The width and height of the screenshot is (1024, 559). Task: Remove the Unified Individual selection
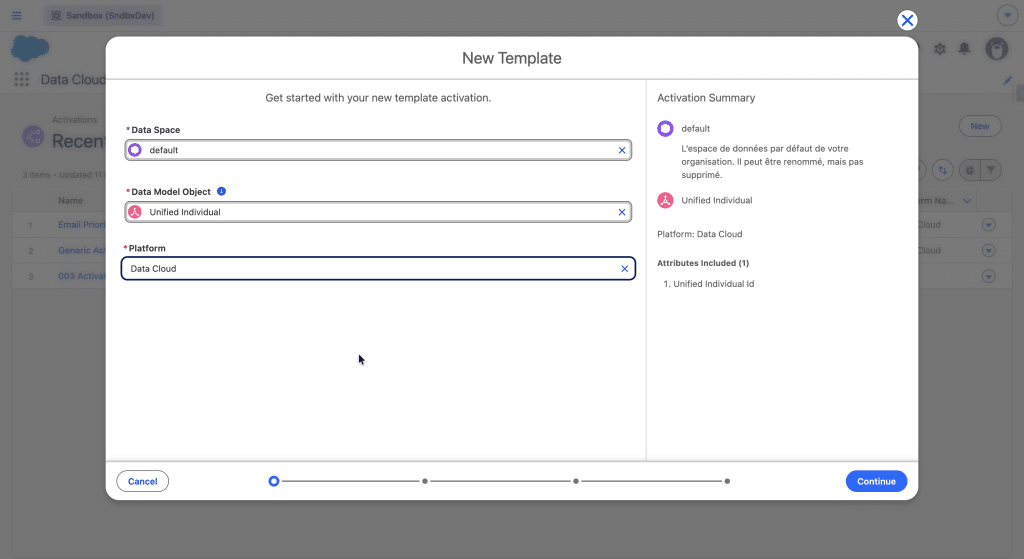pyautogui.click(x=621, y=212)
